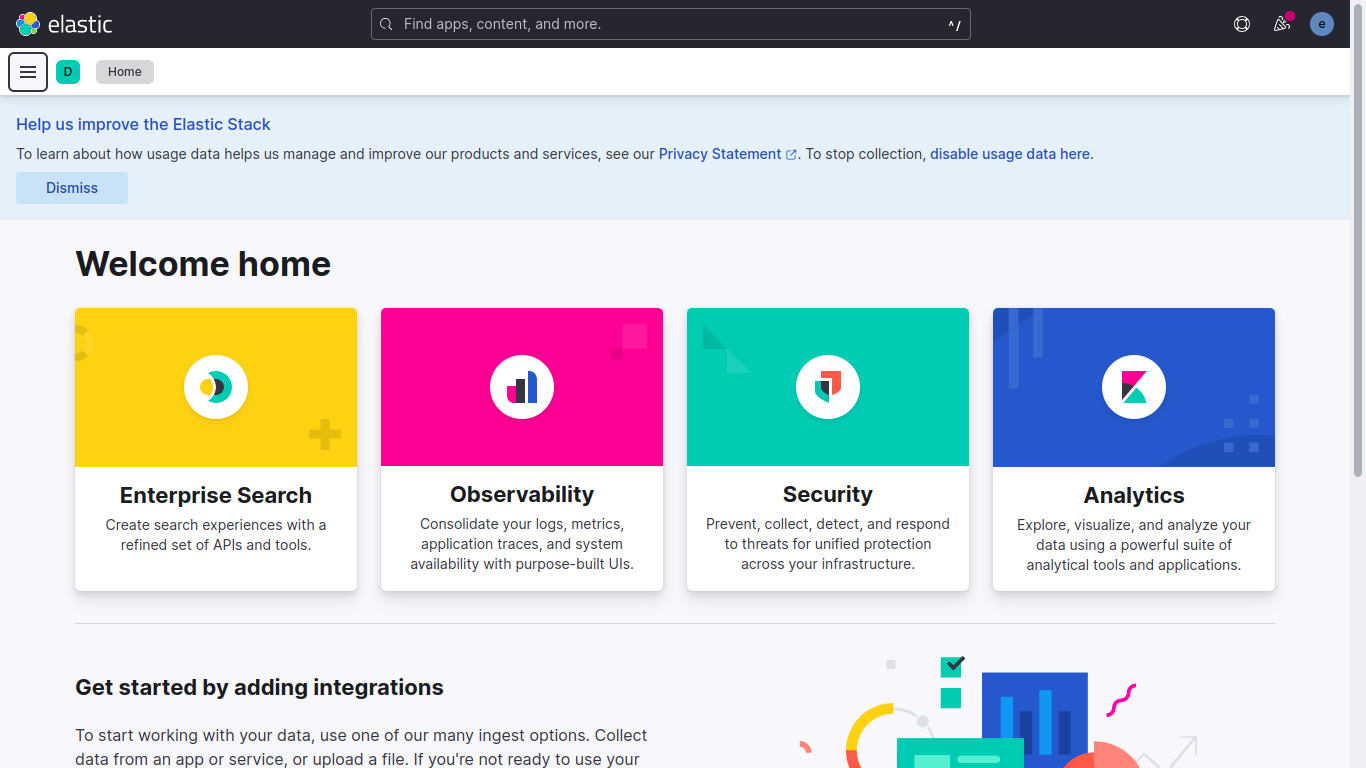Click Get started by adding integrations heading

tap(259, 687)
